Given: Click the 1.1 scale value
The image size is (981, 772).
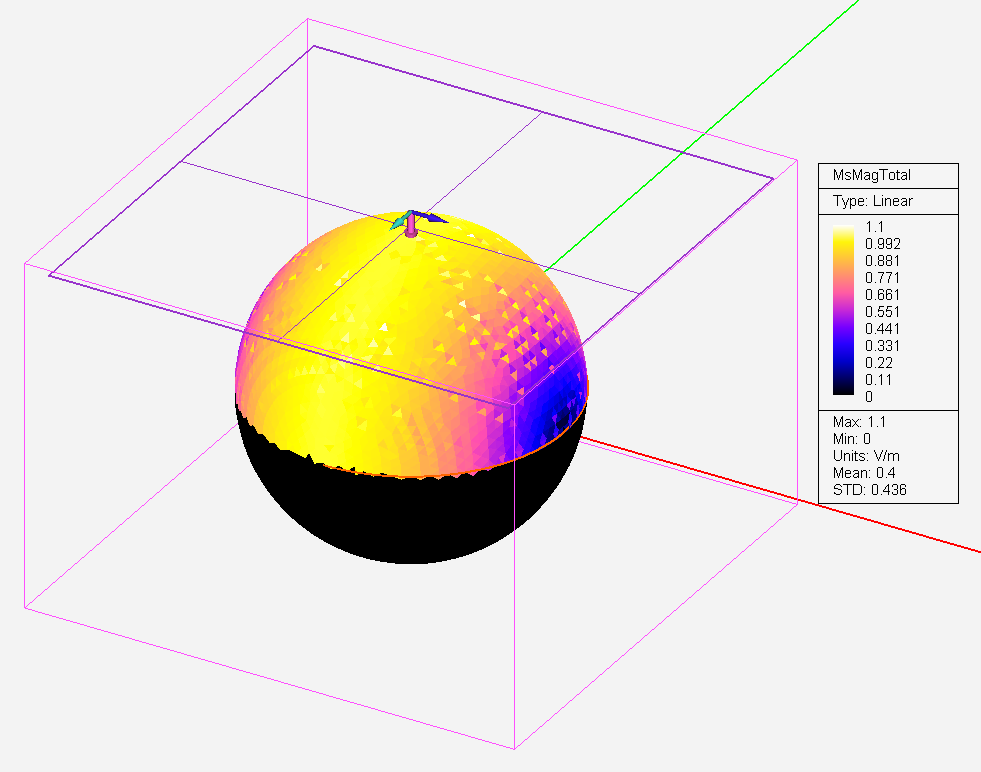Looking at the screenshot, I should 874,226.
